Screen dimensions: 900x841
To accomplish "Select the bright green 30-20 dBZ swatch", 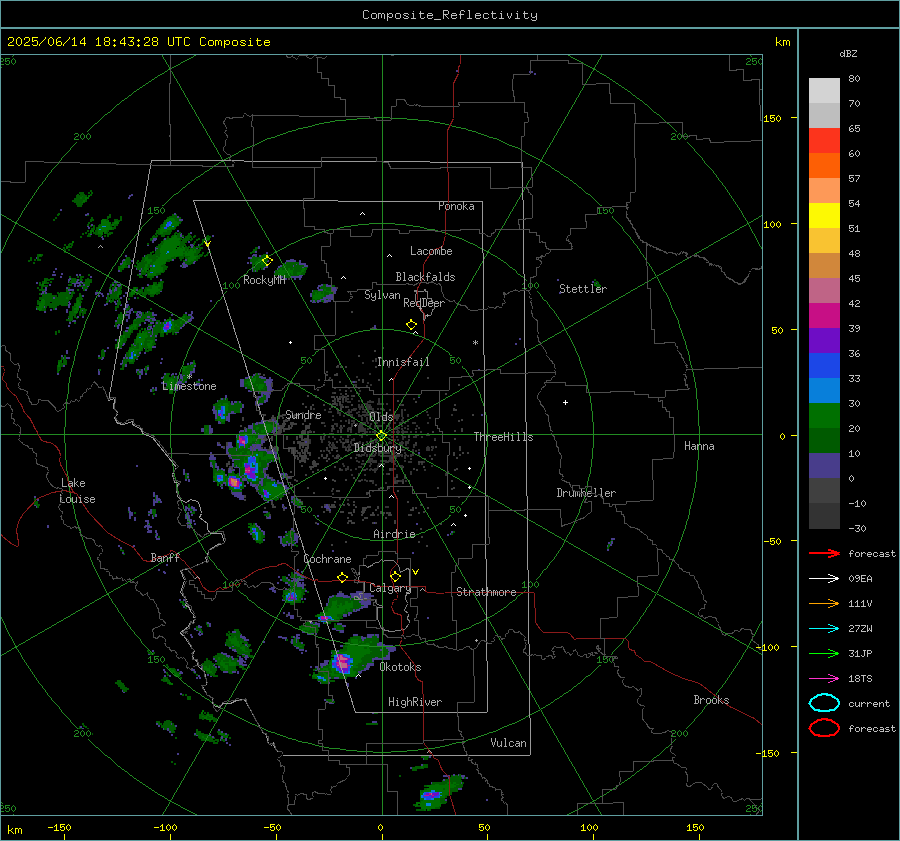I will (x=824, y=416).
